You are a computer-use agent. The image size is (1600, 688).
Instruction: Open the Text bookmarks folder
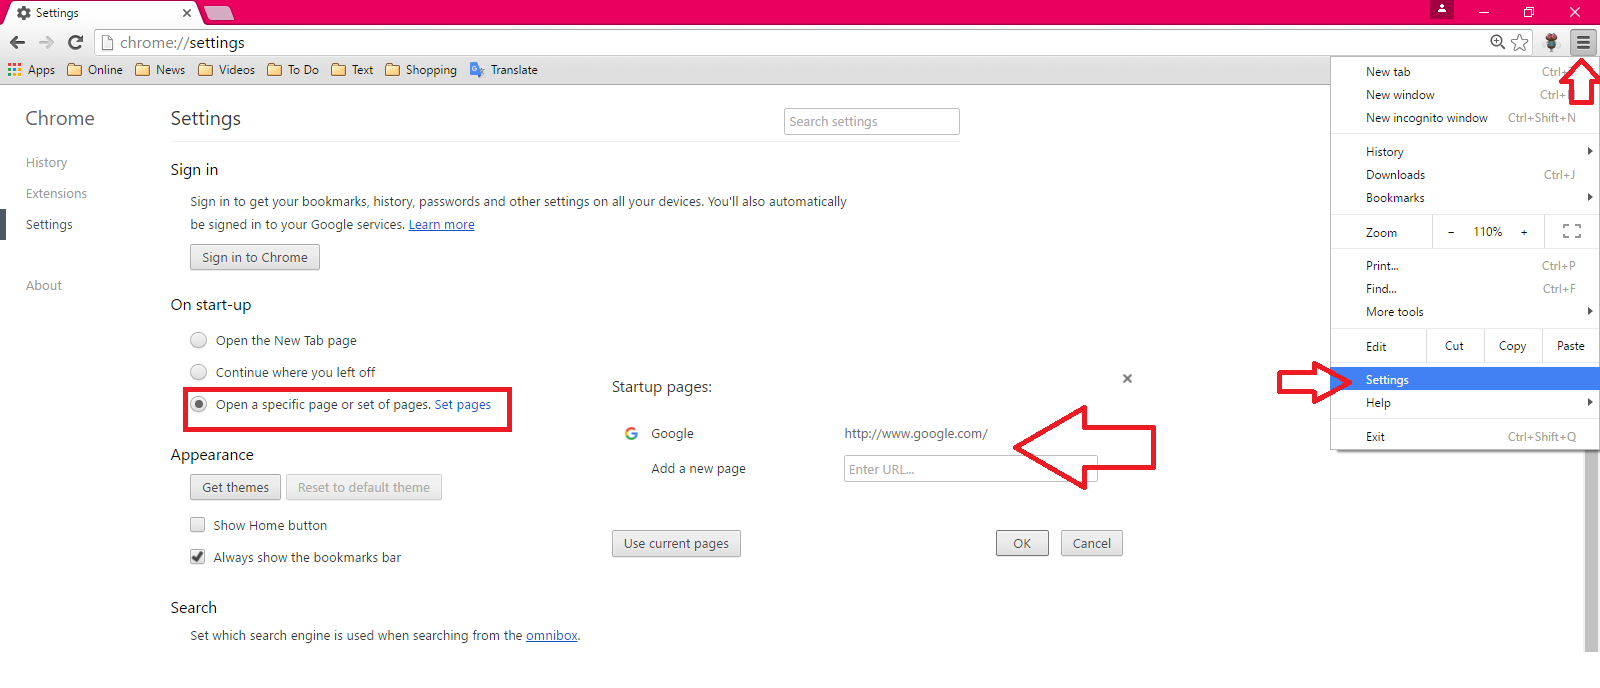(x=352, y=70)
